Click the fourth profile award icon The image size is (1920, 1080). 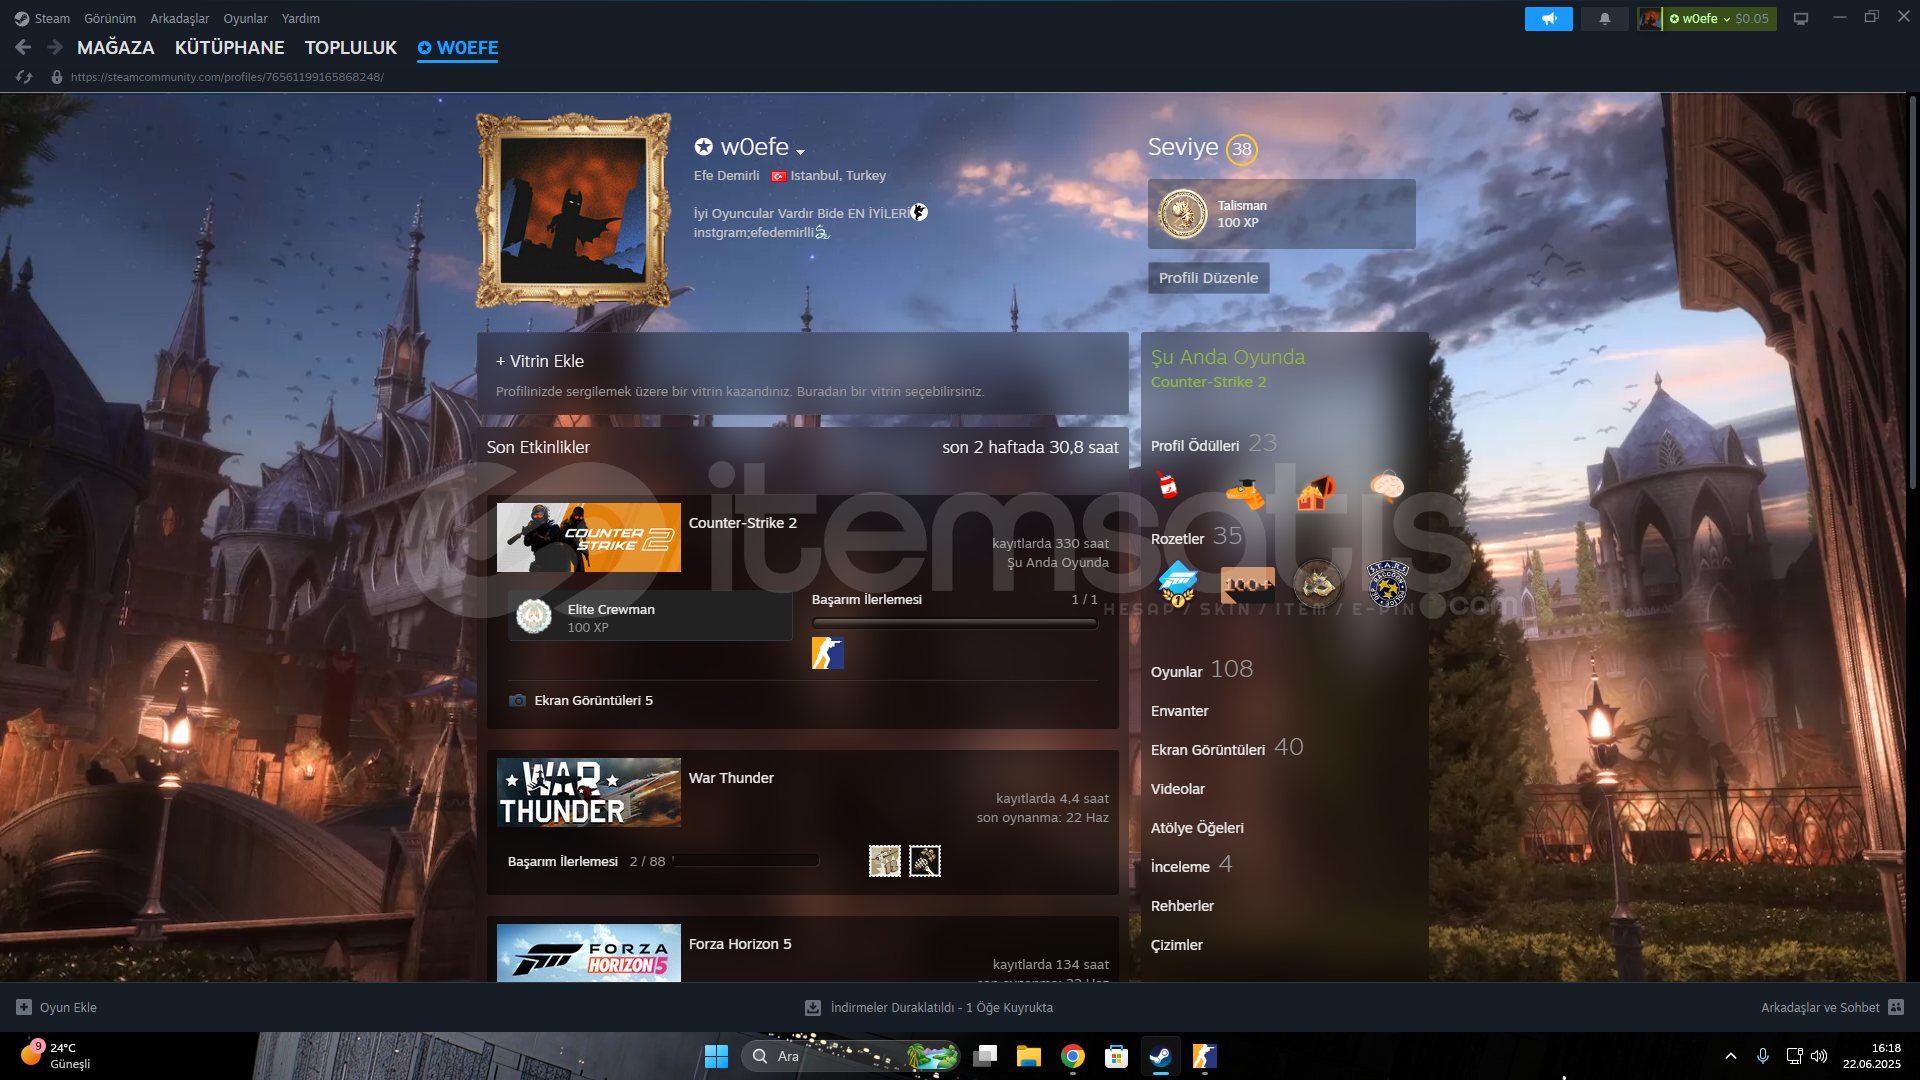click(x=1387, y=486)
